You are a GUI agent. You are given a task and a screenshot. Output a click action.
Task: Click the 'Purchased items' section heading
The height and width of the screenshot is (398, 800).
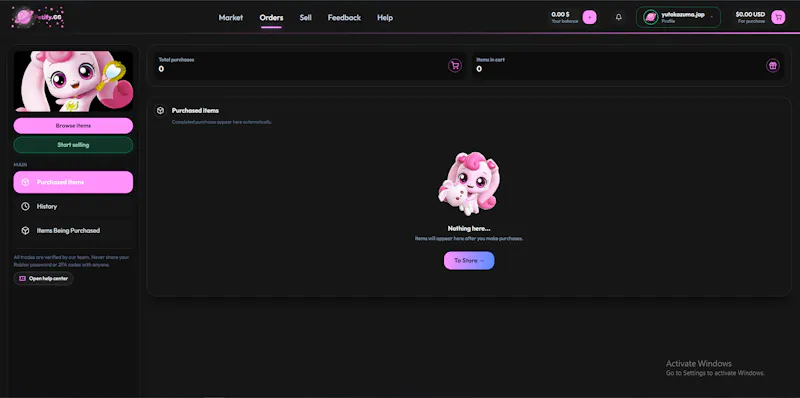tap(195, 111)
